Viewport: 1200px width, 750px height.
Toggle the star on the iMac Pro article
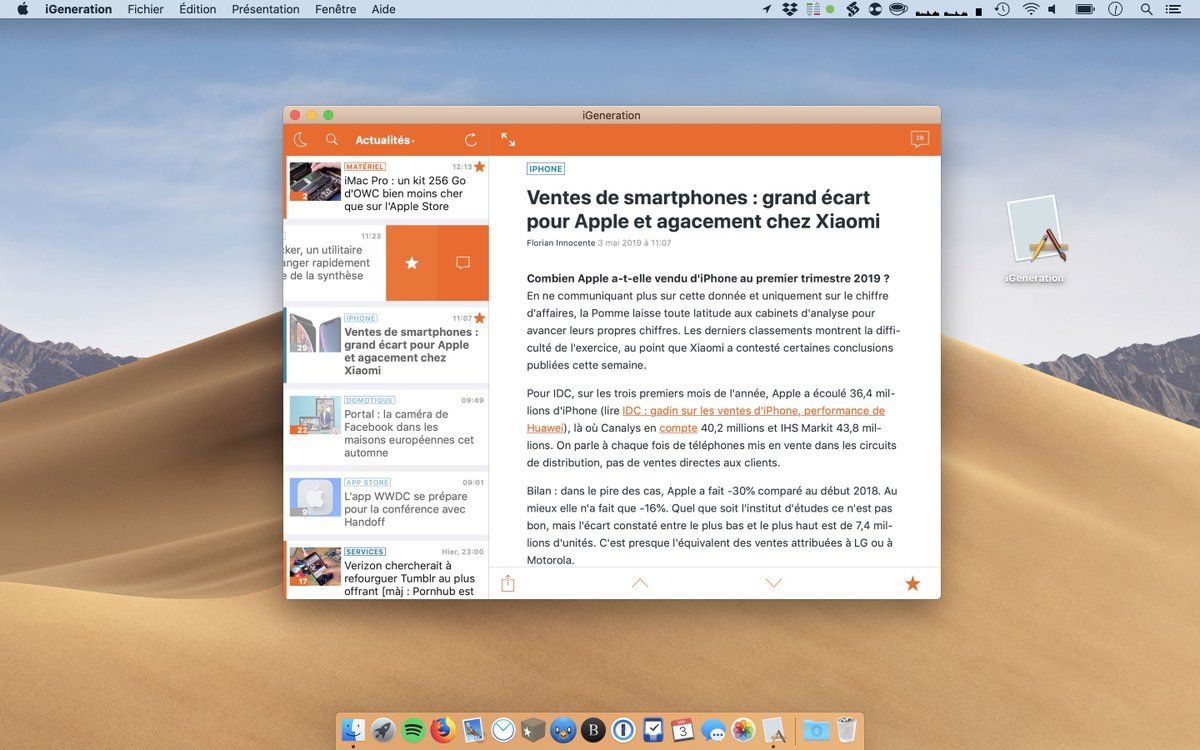pyautogui.click(x=480, y=167)
